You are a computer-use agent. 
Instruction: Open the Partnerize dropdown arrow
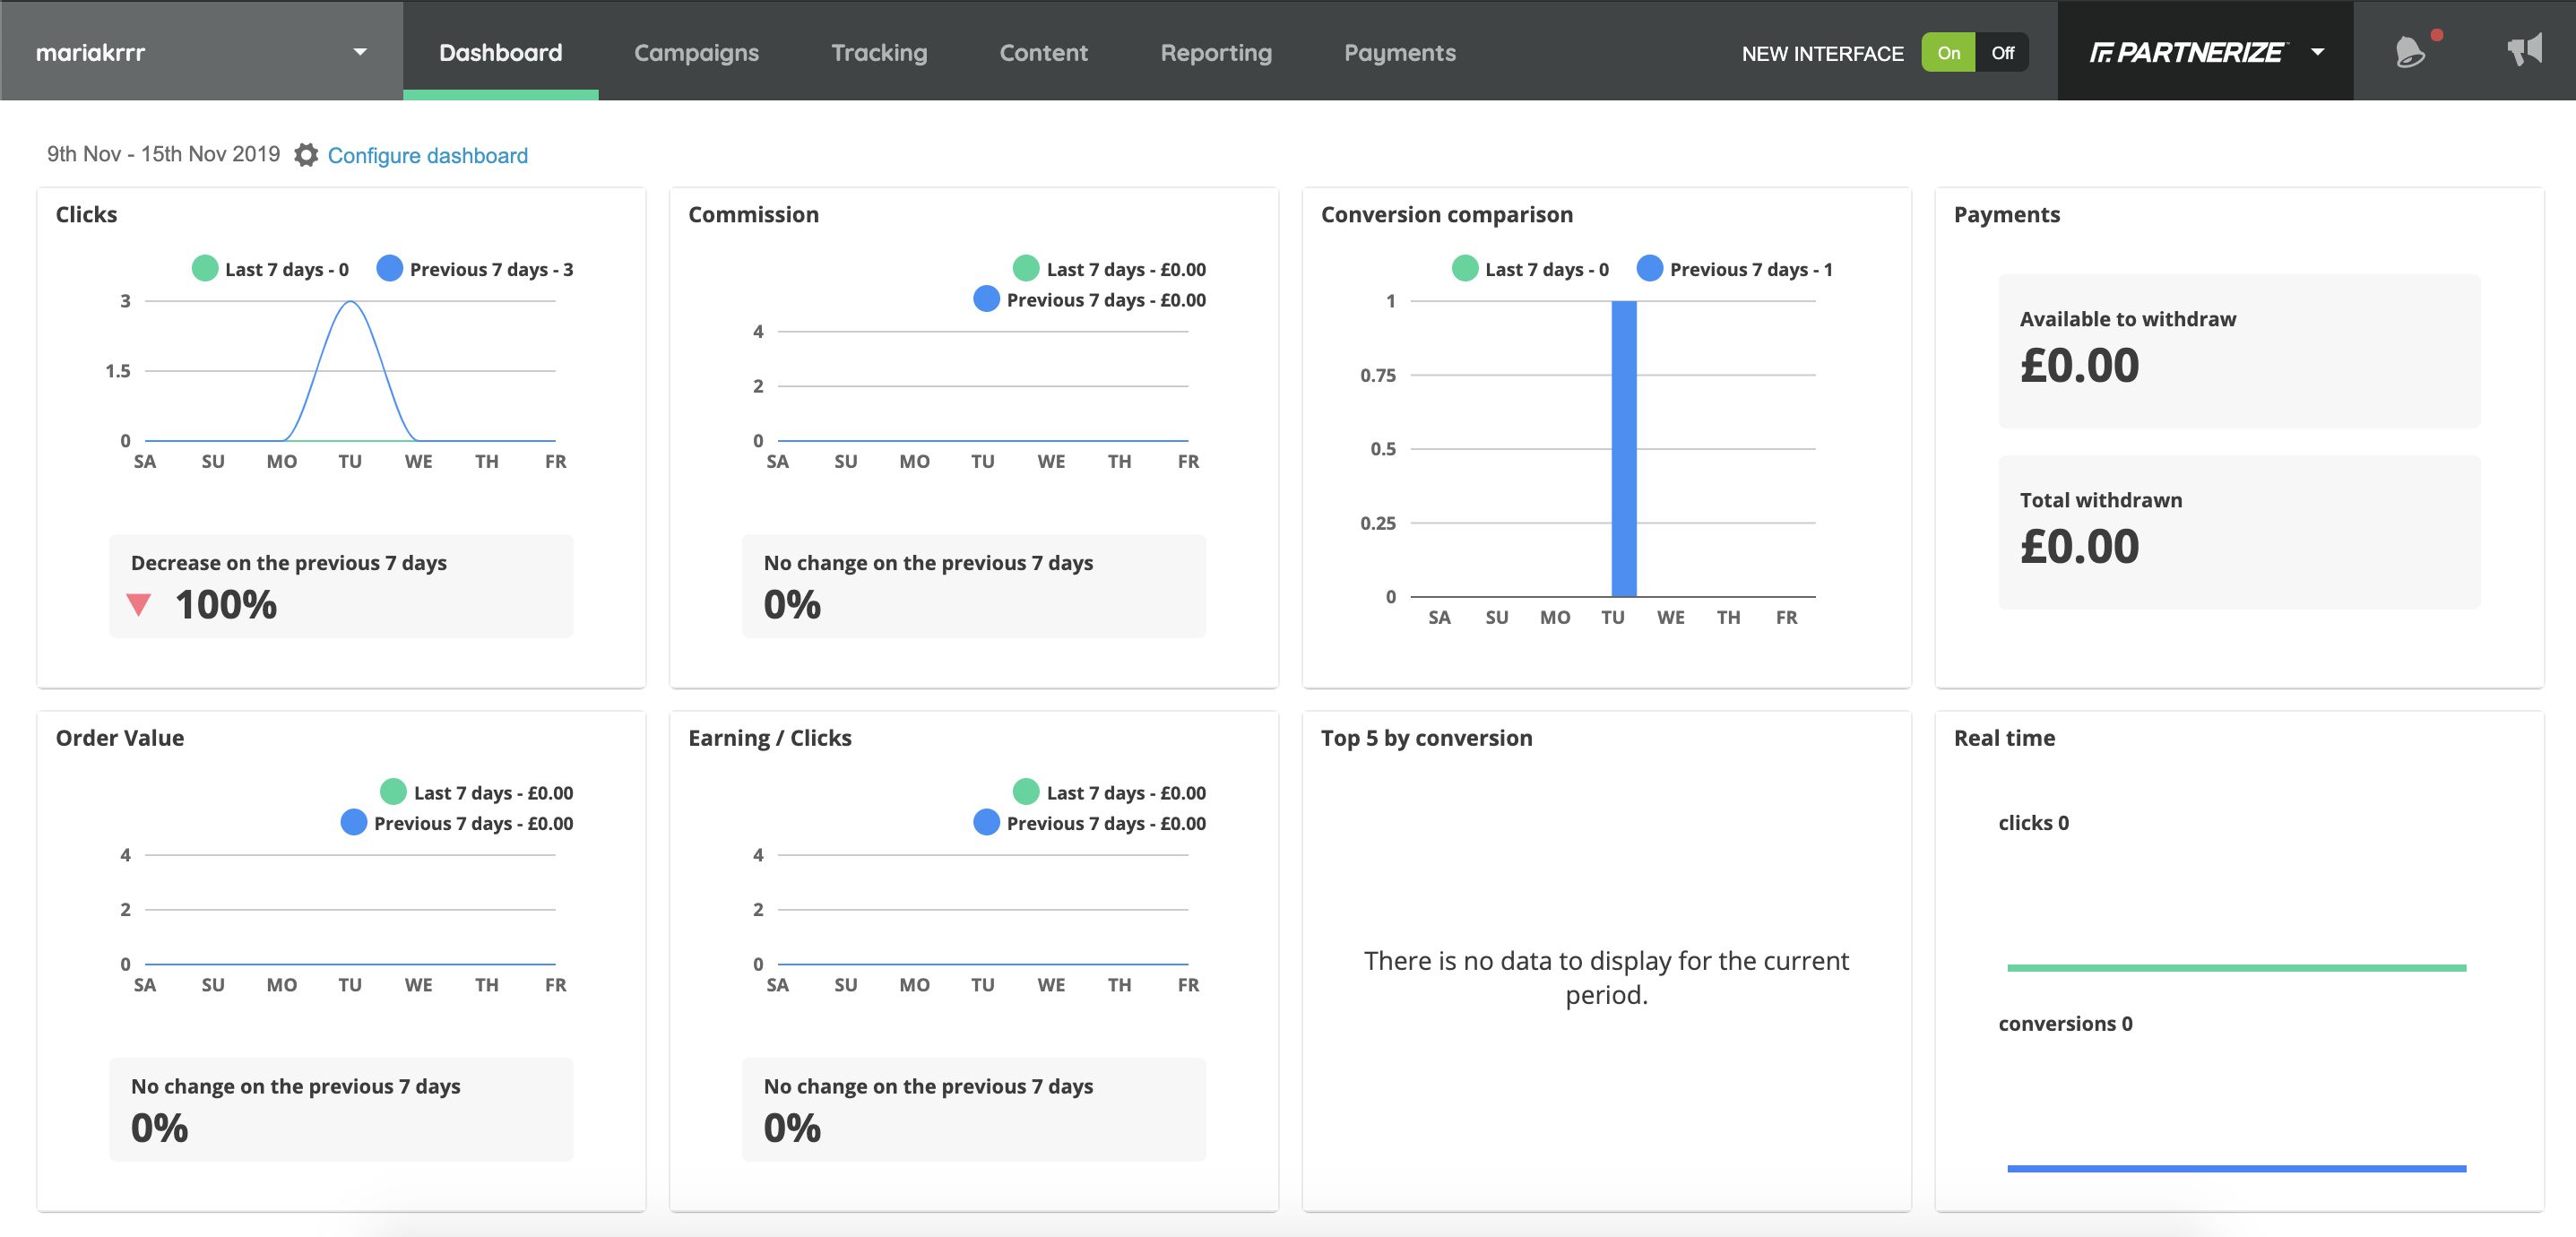(x=2317, y=52)
